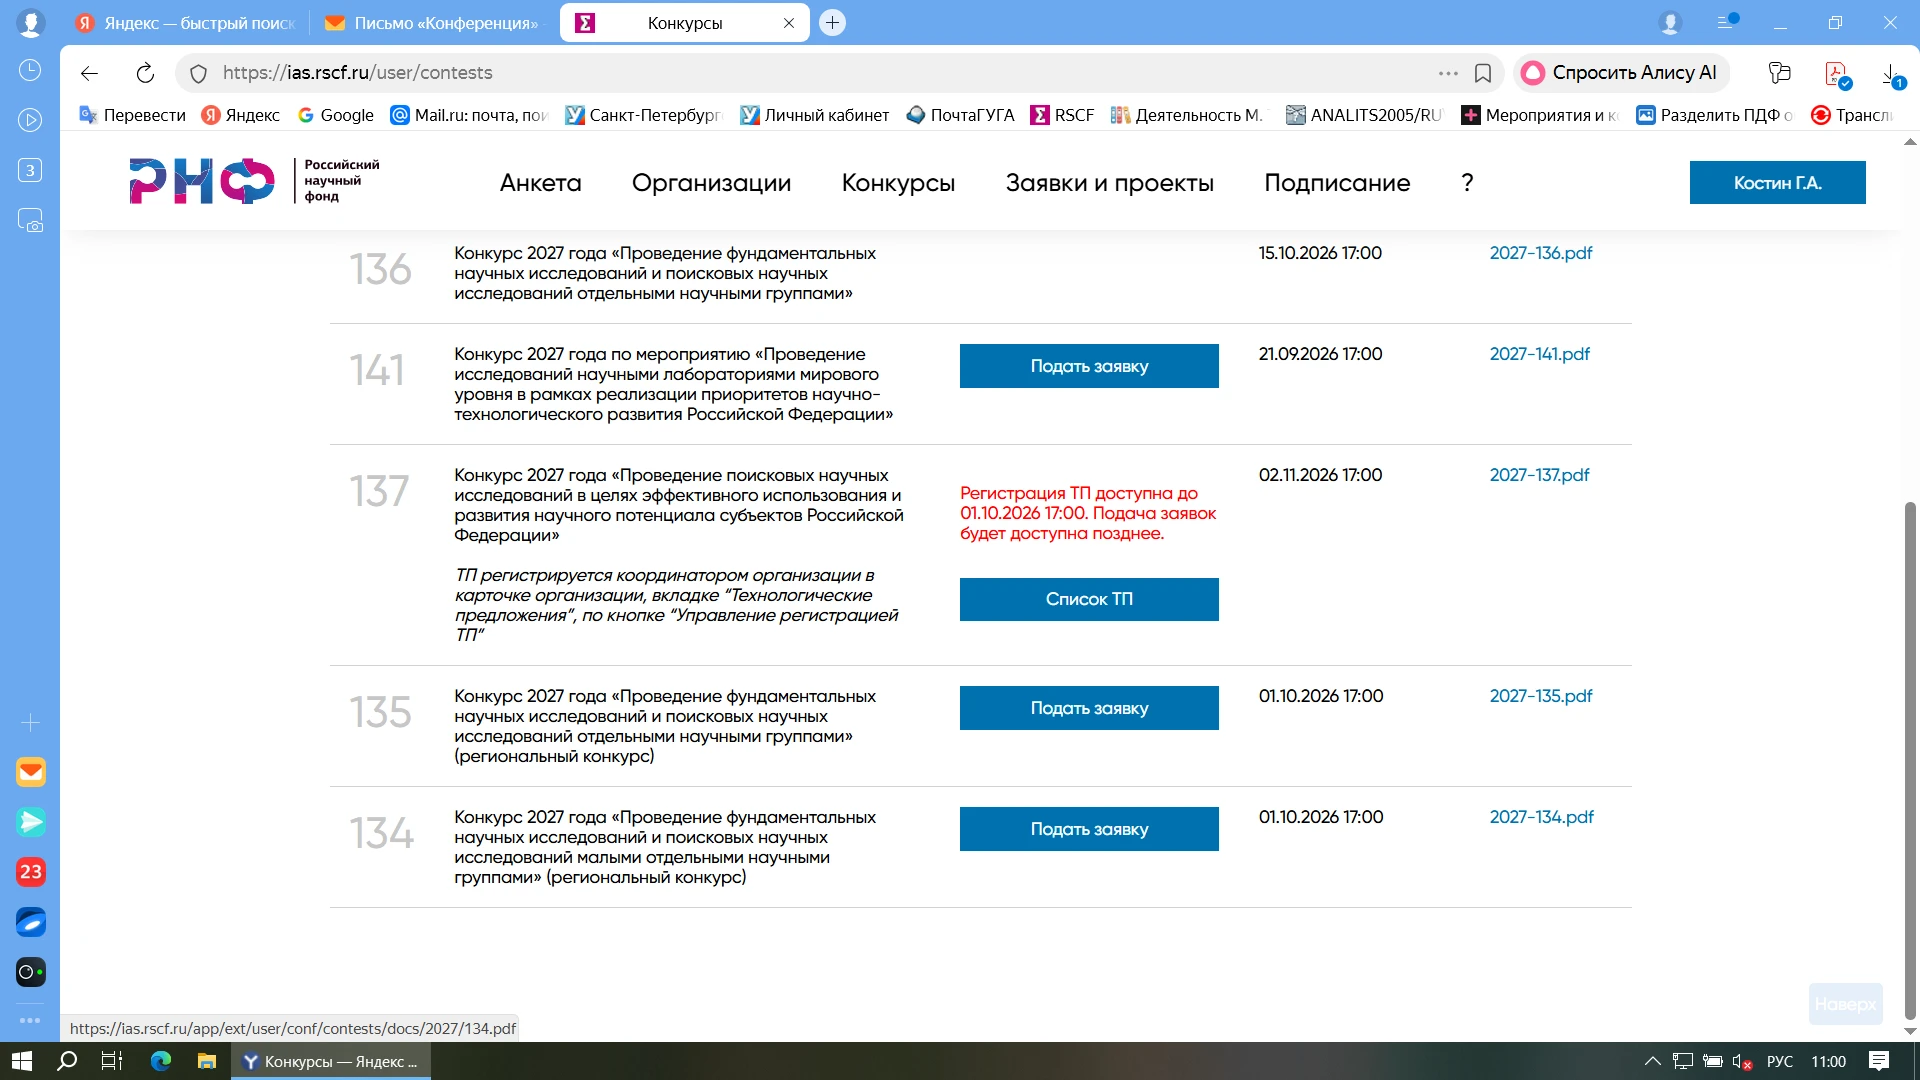Open the site protection shield icon
1920x1080 pixels.
pyautogui.click(x=198, y=73)
